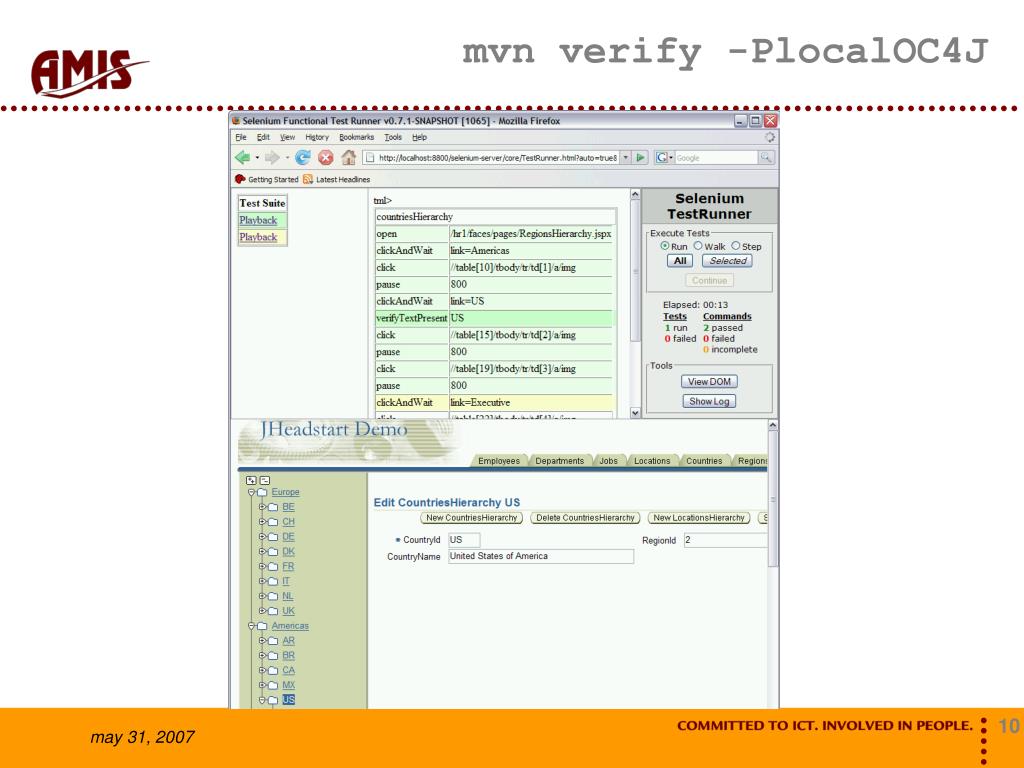Click the Google search input box

click(x=716, y=157)
